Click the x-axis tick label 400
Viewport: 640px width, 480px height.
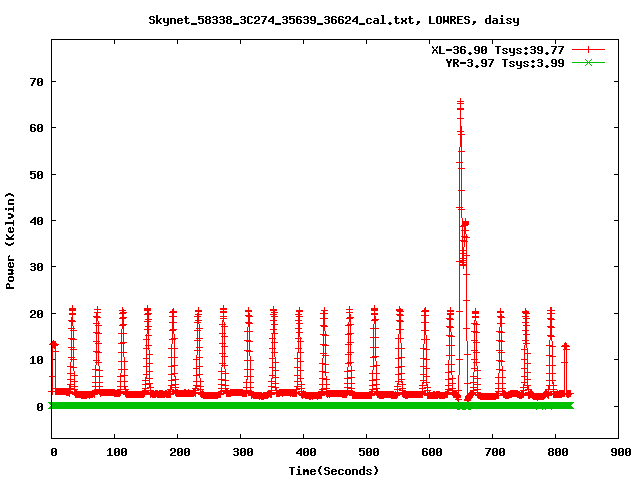point(306,452)
